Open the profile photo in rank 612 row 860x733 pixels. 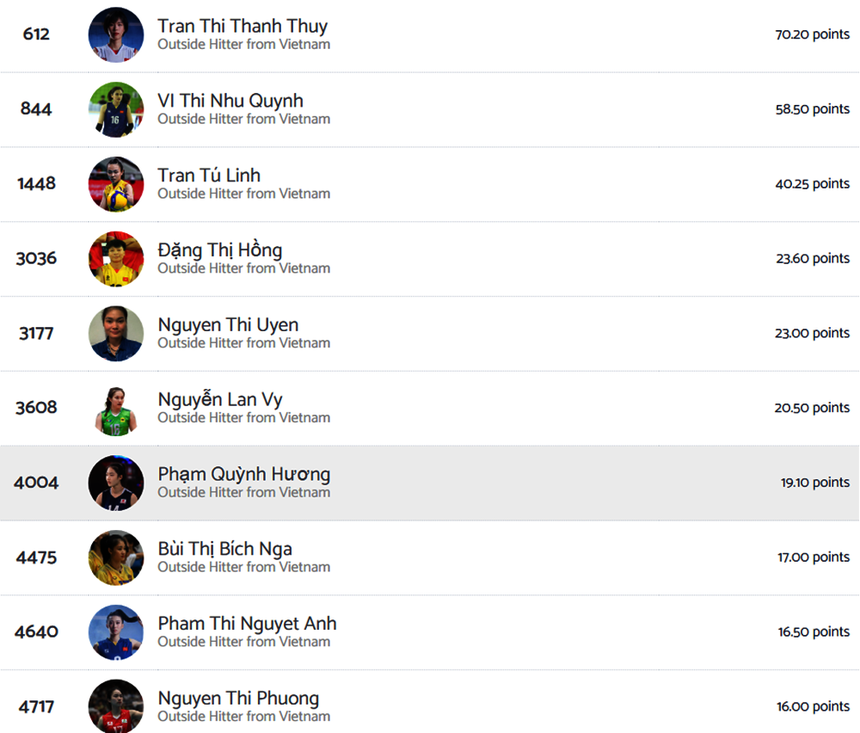pos(116,35)
